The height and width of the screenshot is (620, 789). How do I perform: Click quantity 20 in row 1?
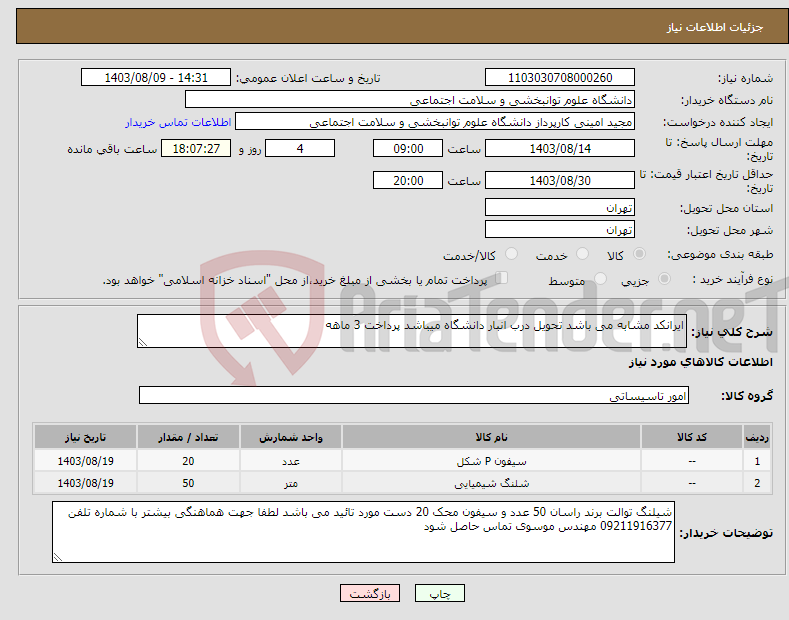point(188,461)
